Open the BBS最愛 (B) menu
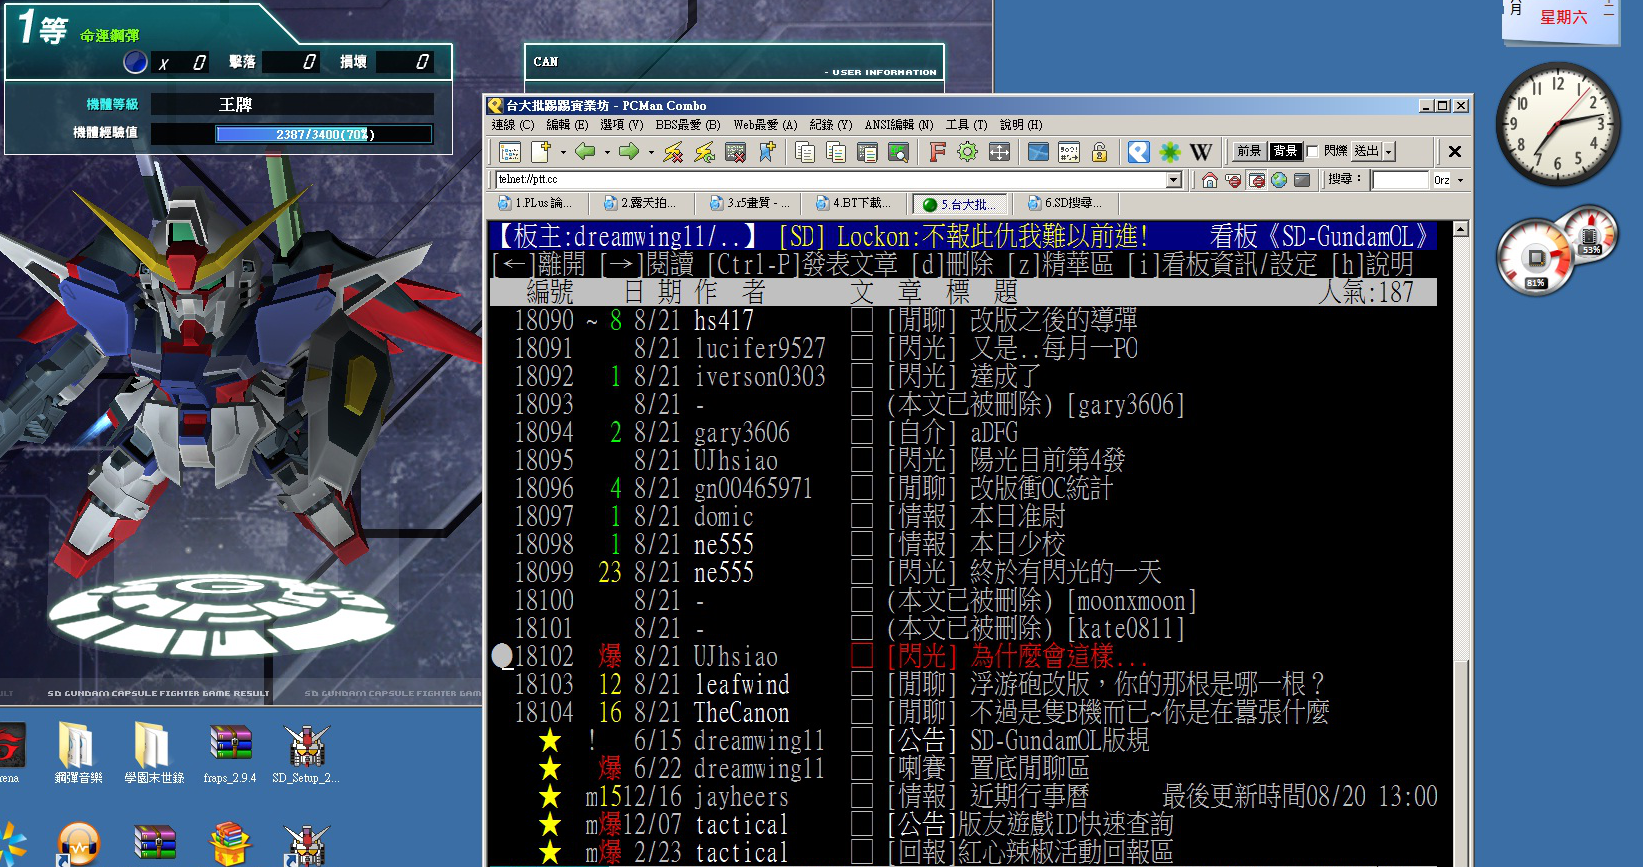This screenshot has height=867, width=1643. pos(688,125)
